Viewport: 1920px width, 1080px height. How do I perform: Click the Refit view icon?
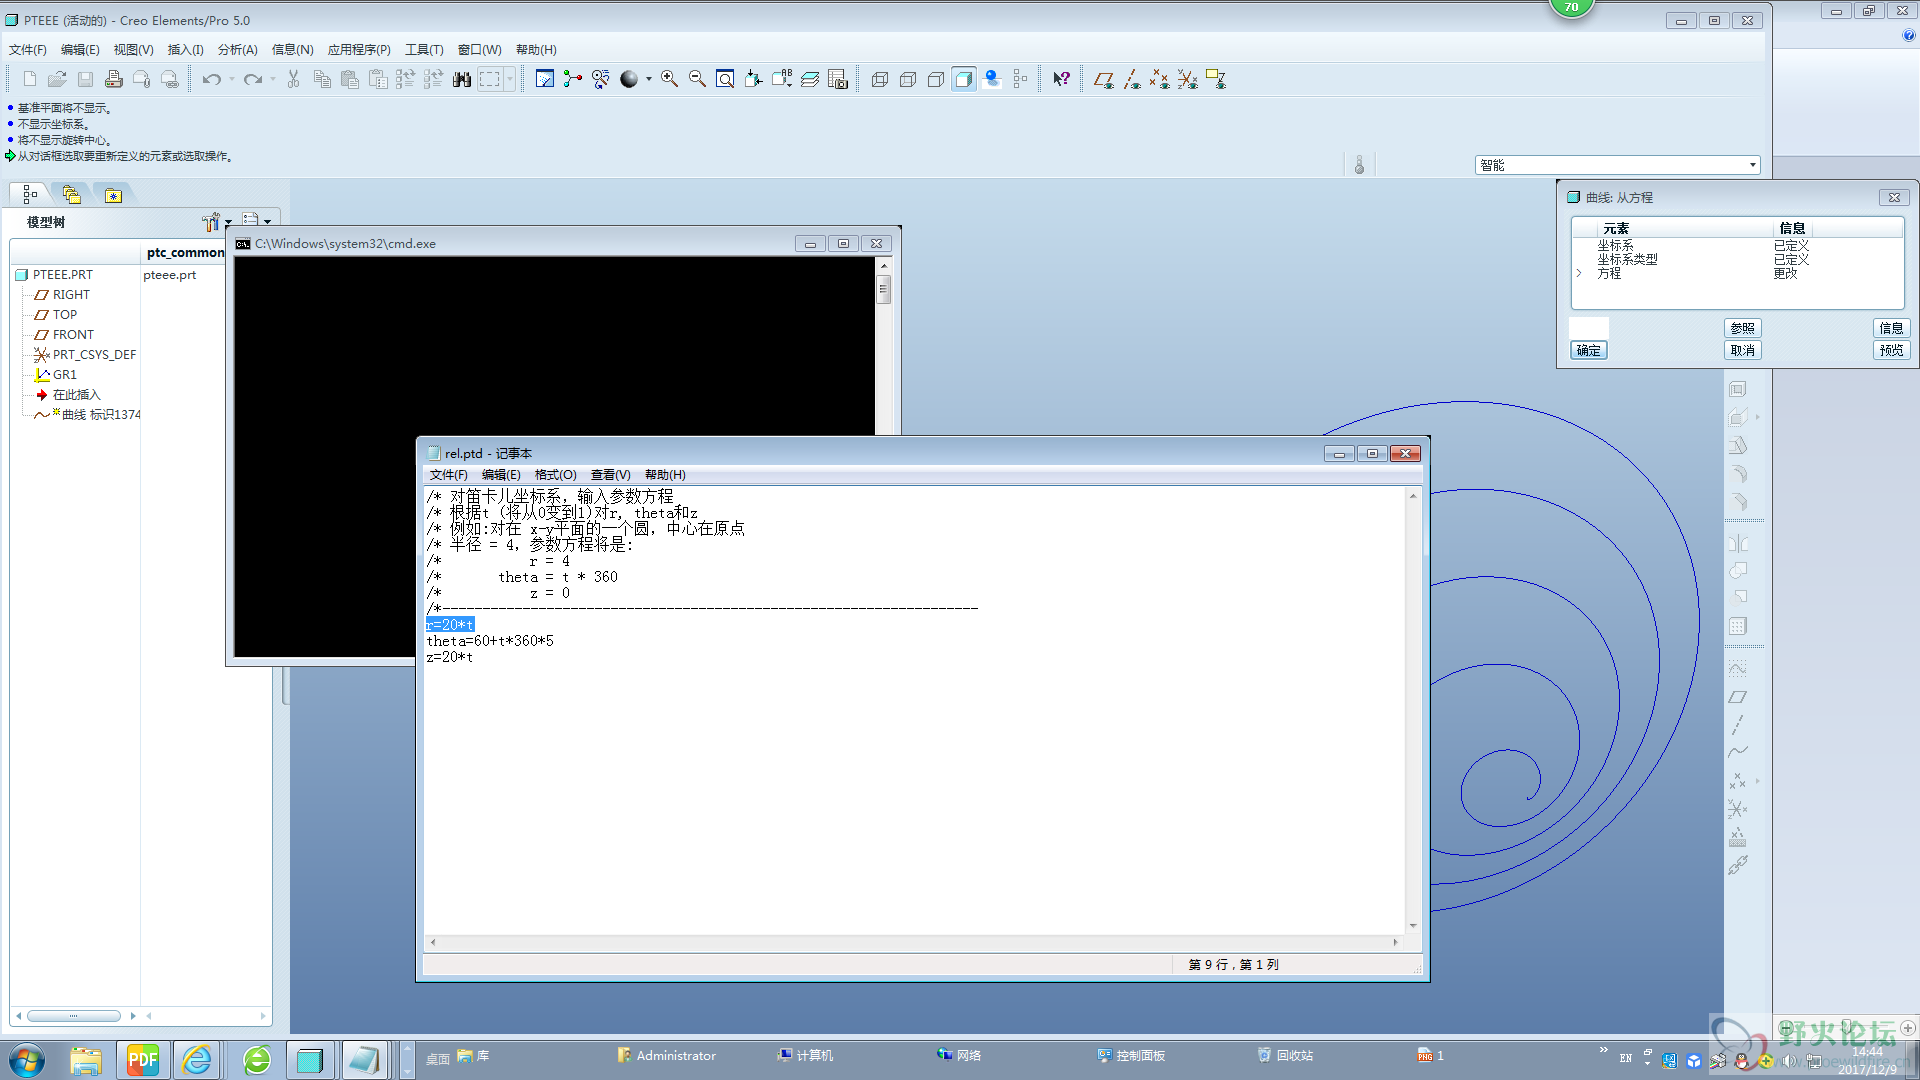pyautogui.click(x=725, y=79)
